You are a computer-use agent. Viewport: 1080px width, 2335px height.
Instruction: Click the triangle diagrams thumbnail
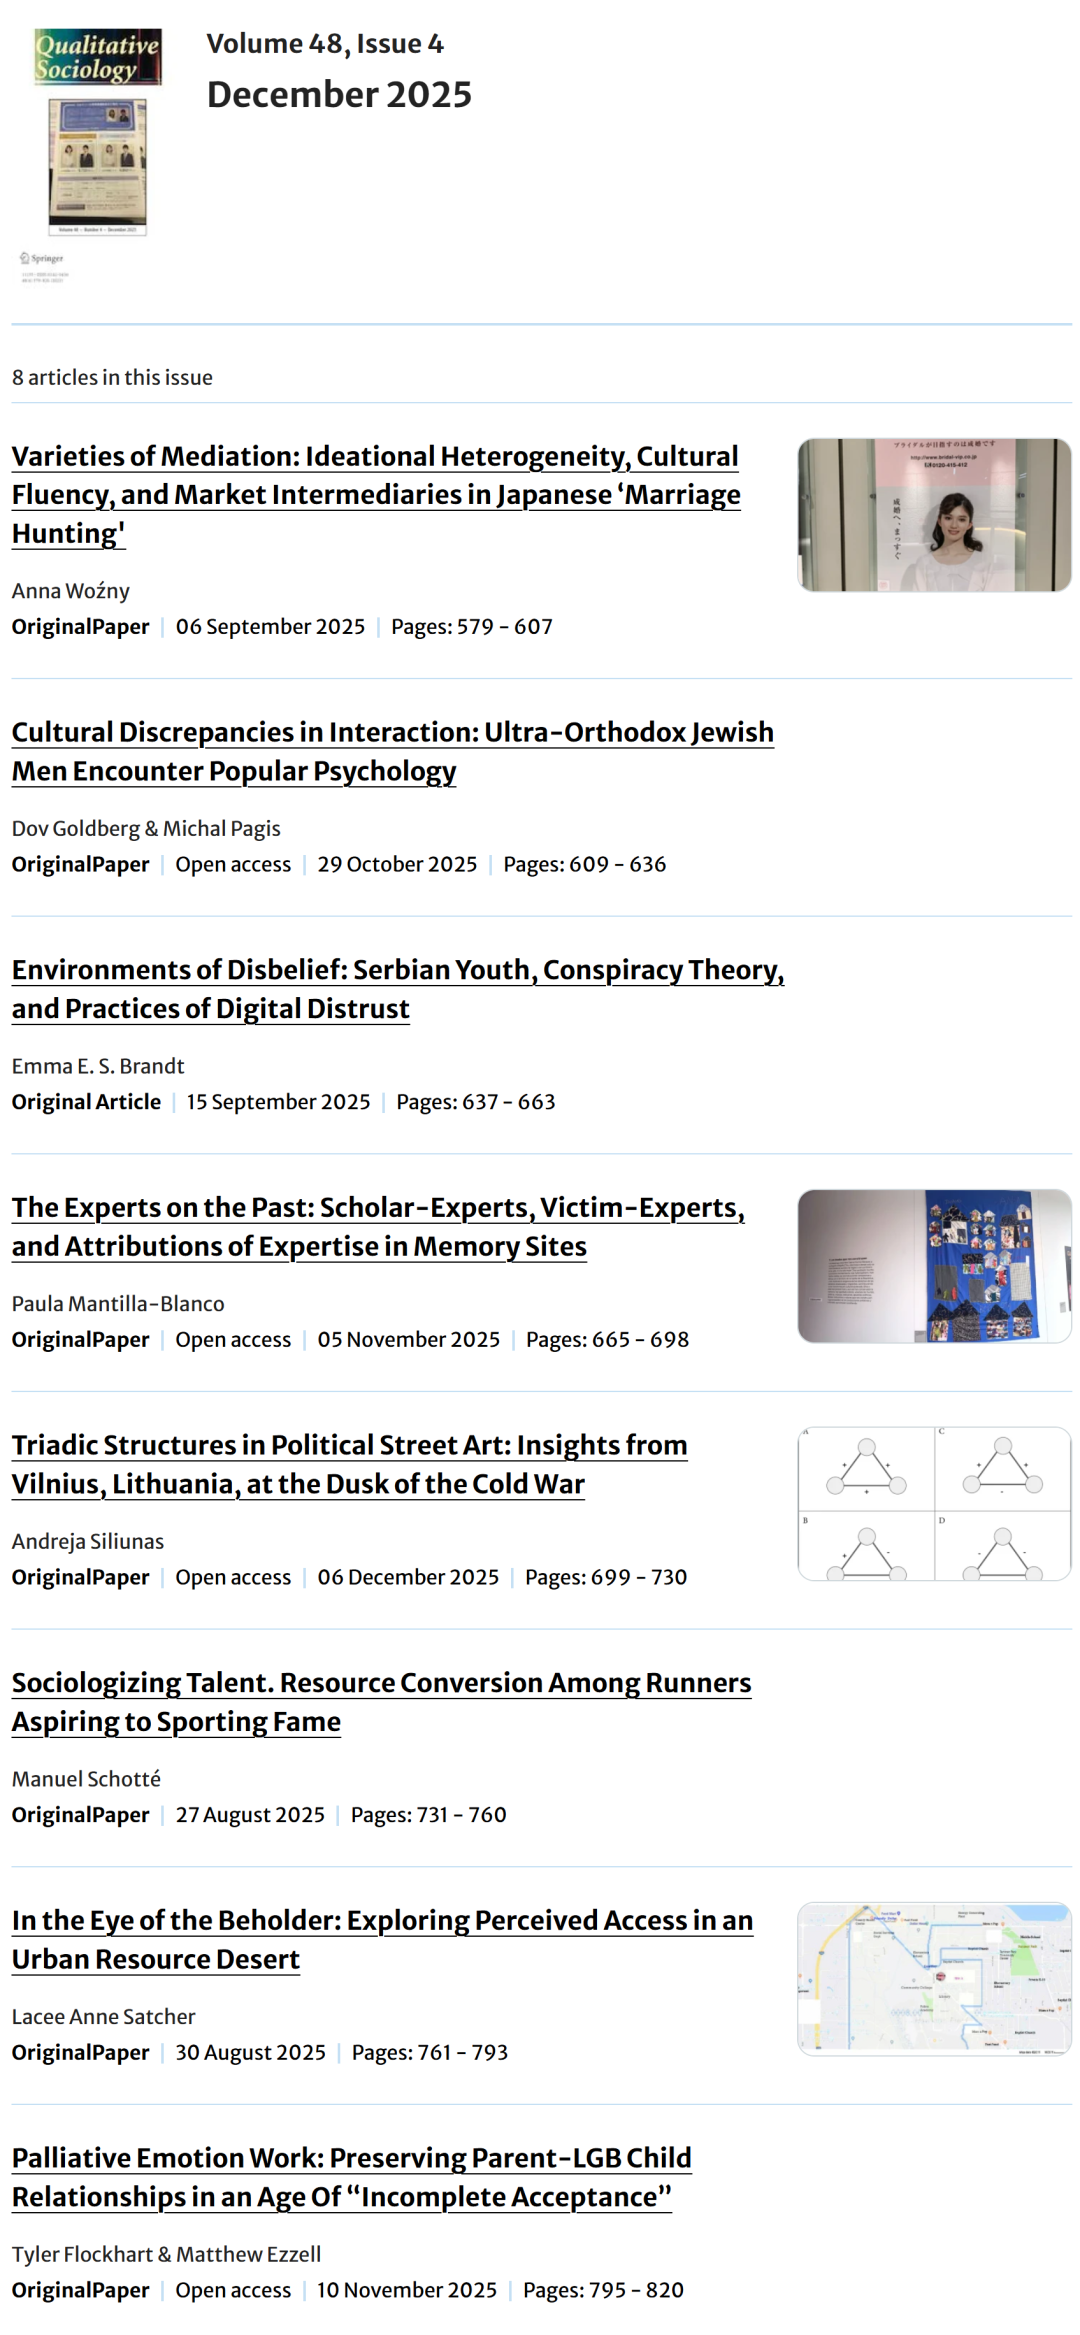933,1503
